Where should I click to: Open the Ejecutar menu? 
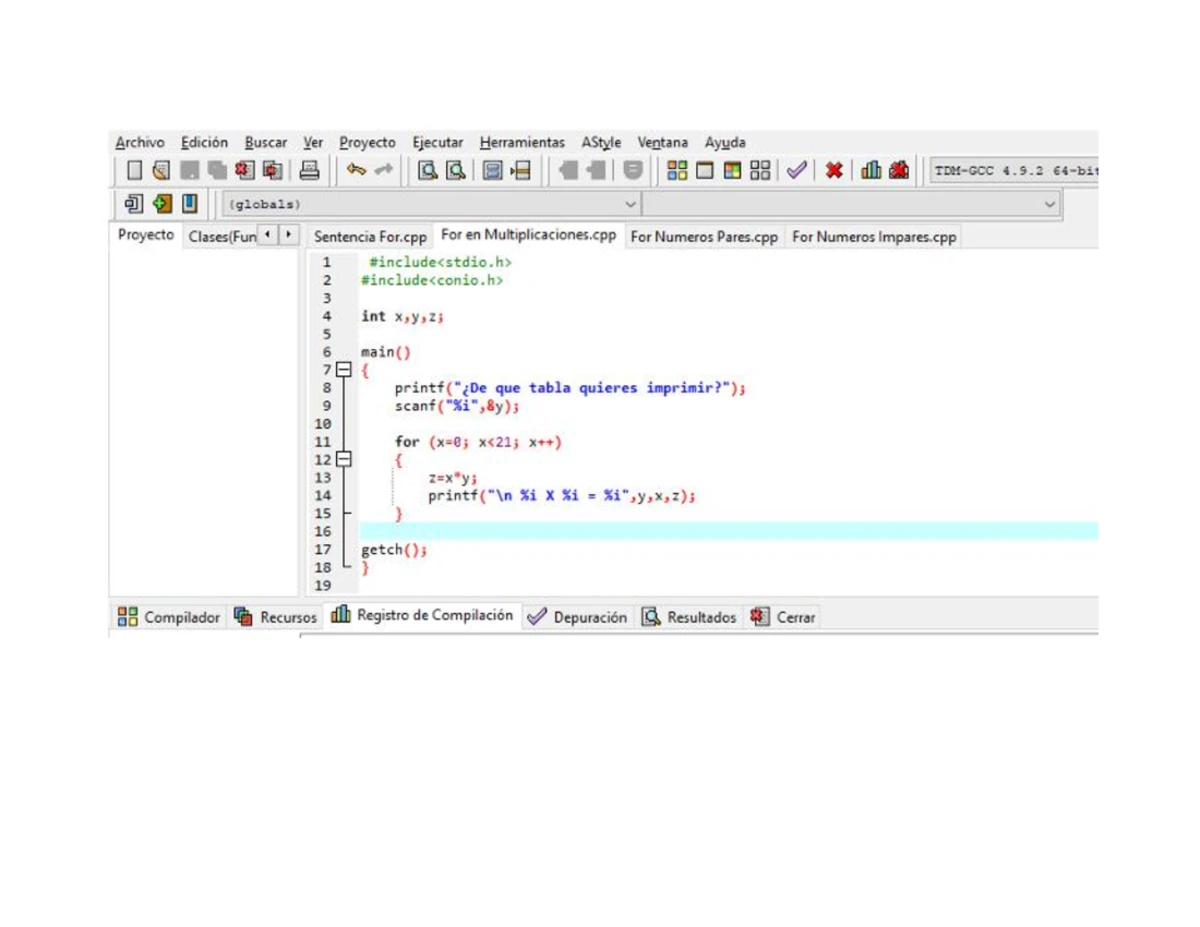[x=438, y=143]
